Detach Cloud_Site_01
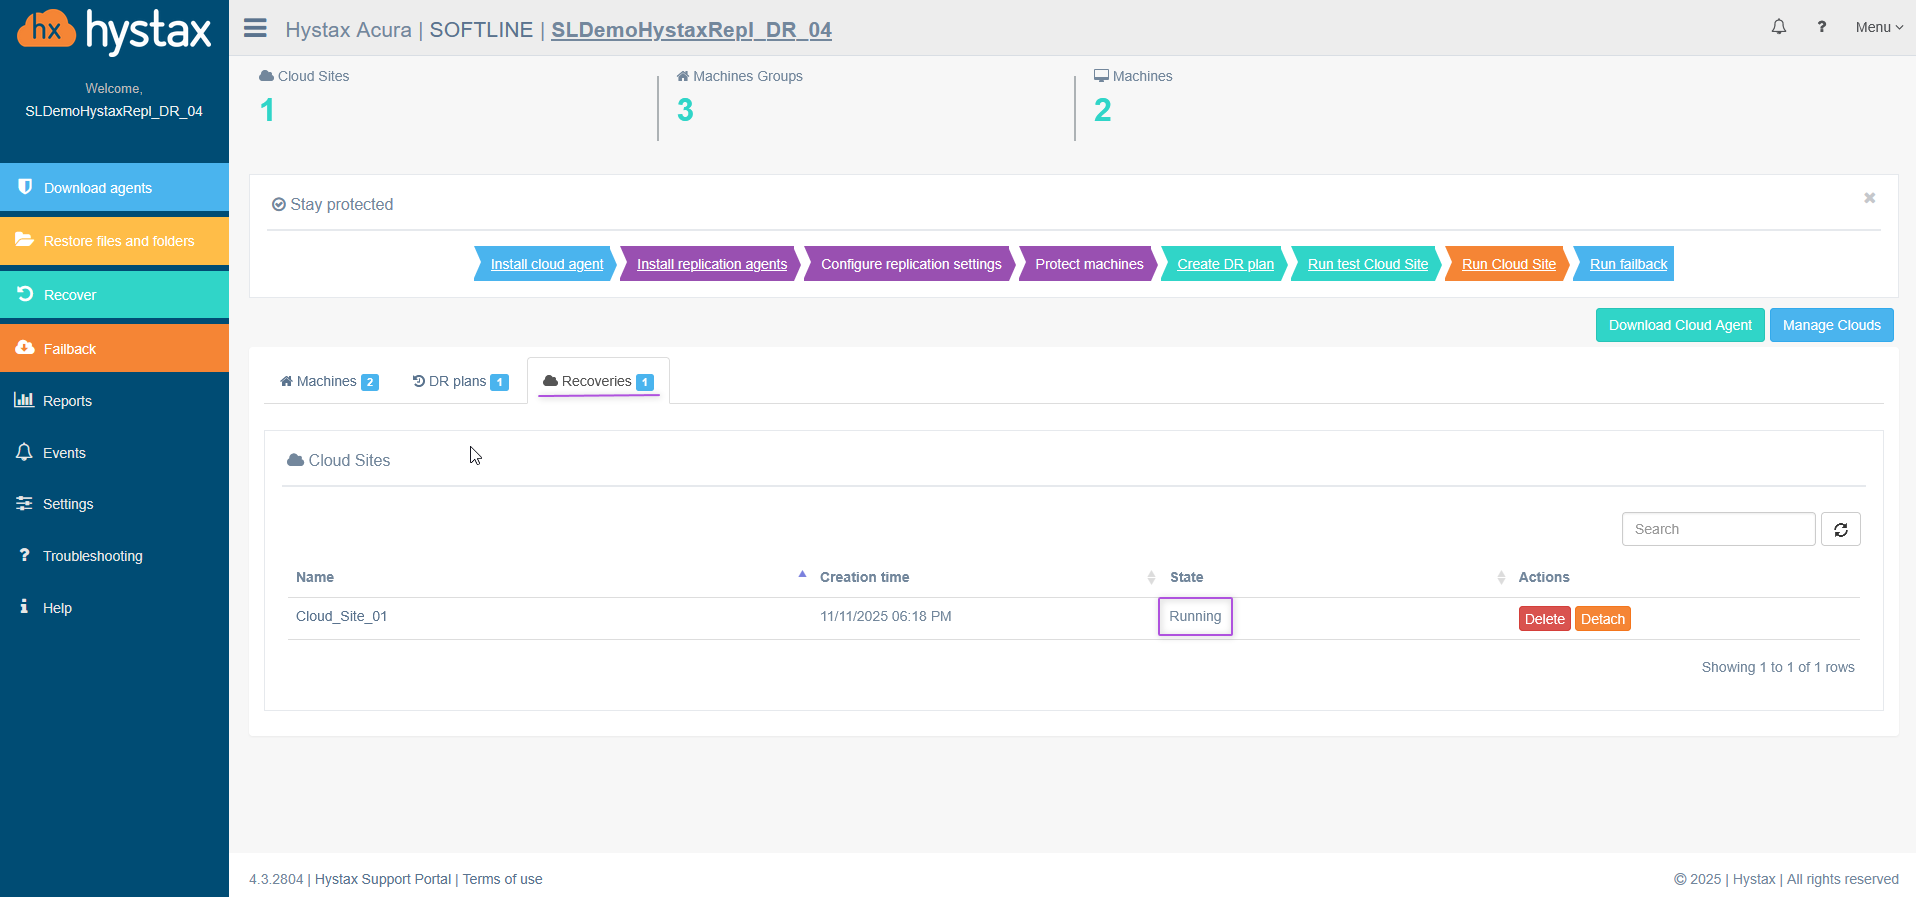Image resolution: width=1916 pixels, height=897 pixels. [x=1602, y=619]
